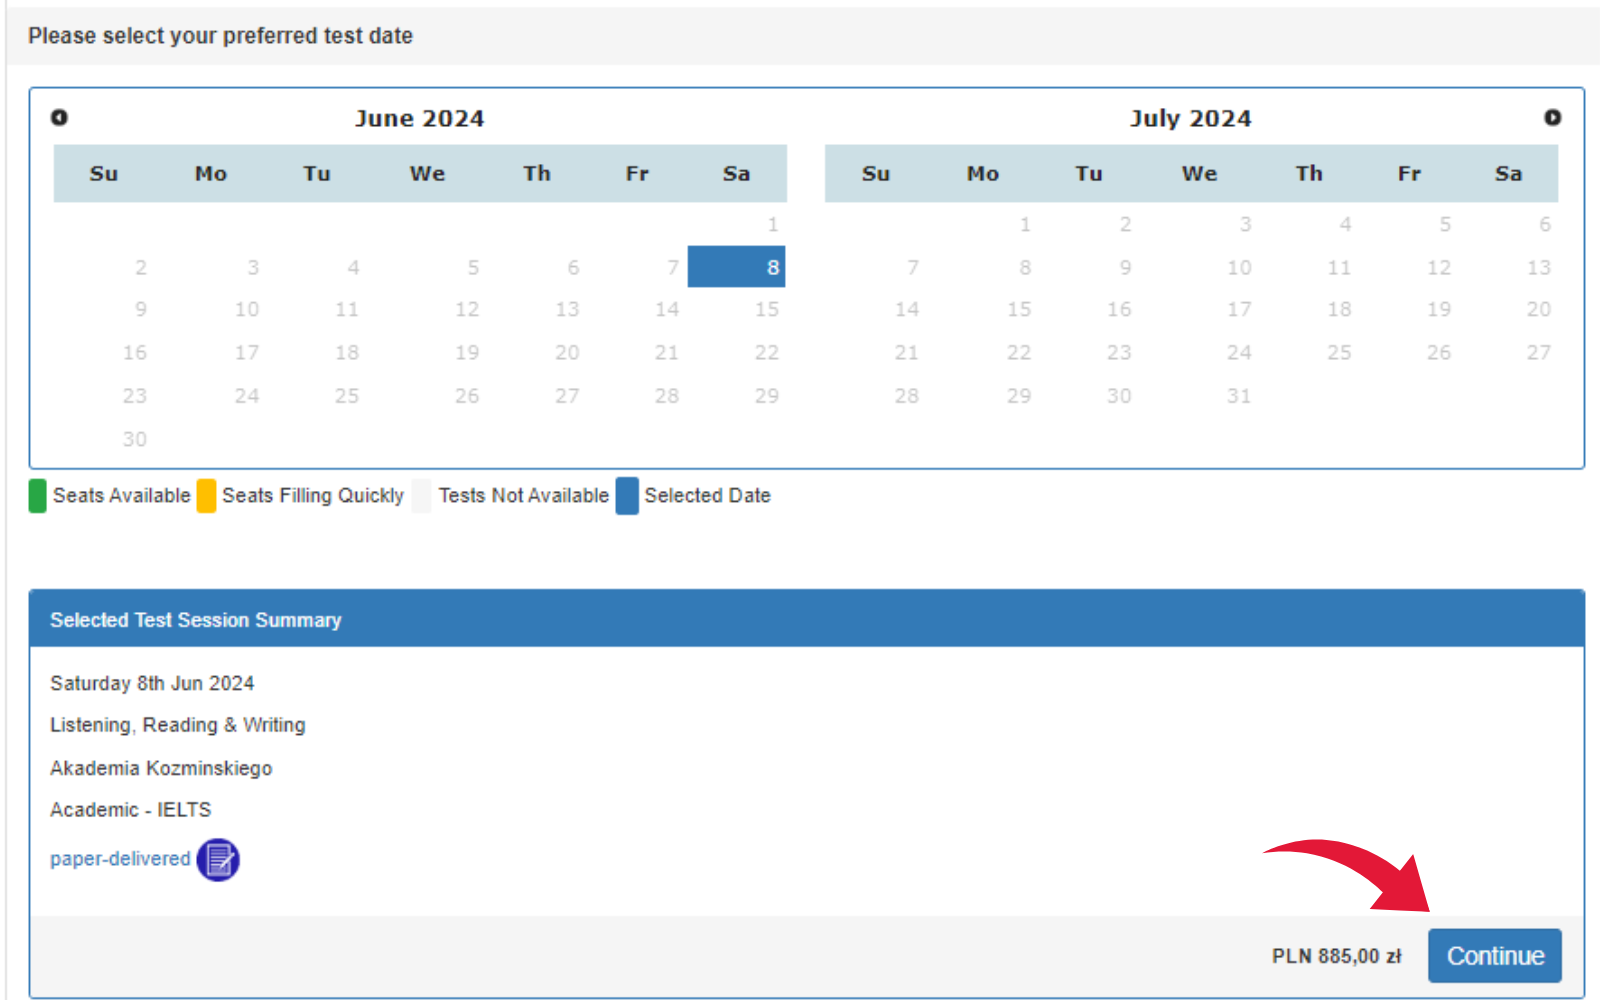Viewport: 1600px width, 1000px height.
Task: Click the paper-delivered test icon
Action: coord(218,860)
